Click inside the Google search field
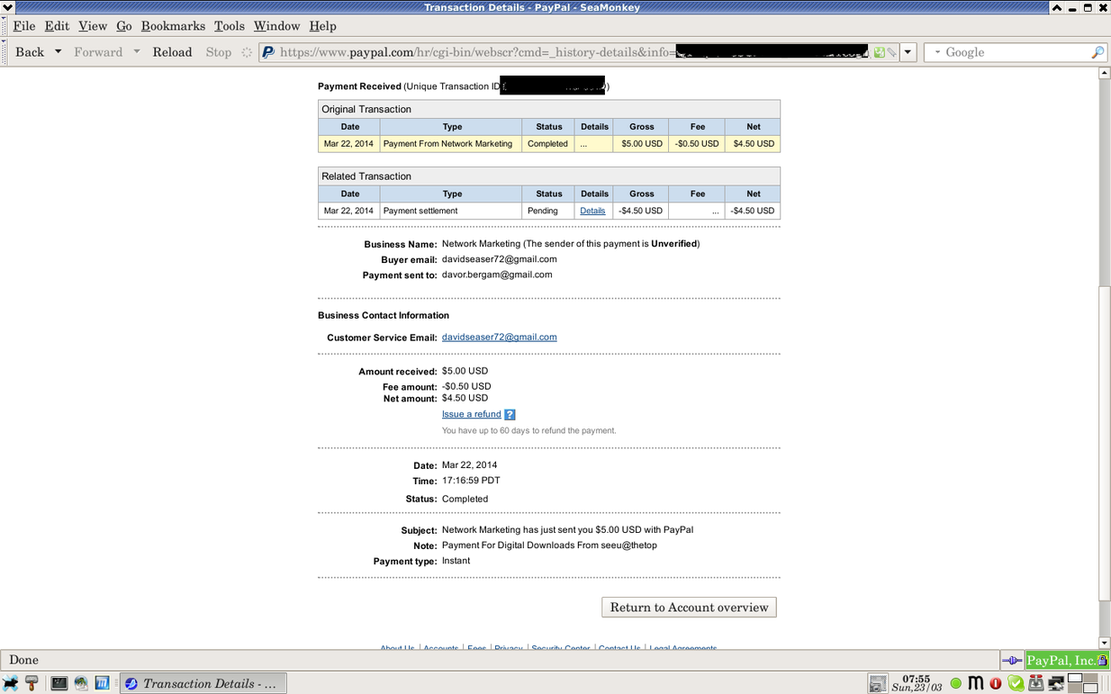The width and height of the screenshot is (1111, 694). click(x=1015, y=52)
